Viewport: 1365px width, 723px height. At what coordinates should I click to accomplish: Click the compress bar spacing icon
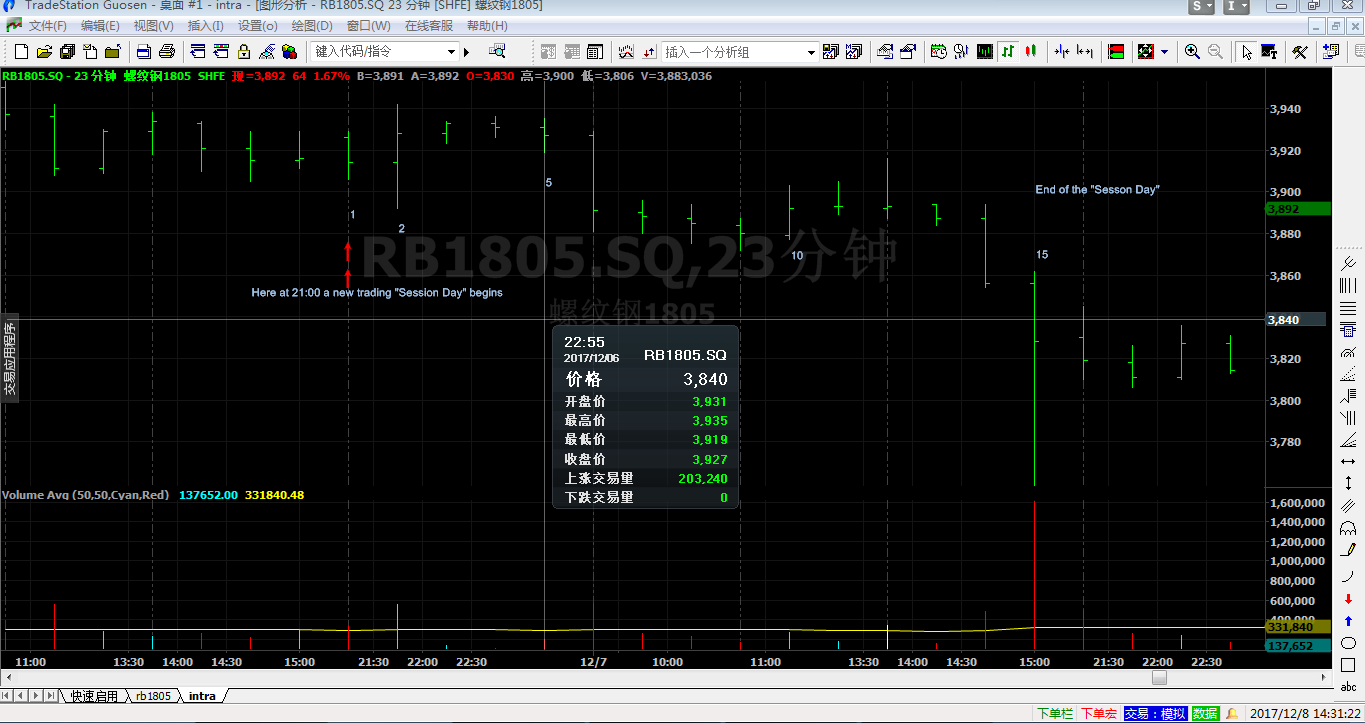click(x=1061, y=51)
